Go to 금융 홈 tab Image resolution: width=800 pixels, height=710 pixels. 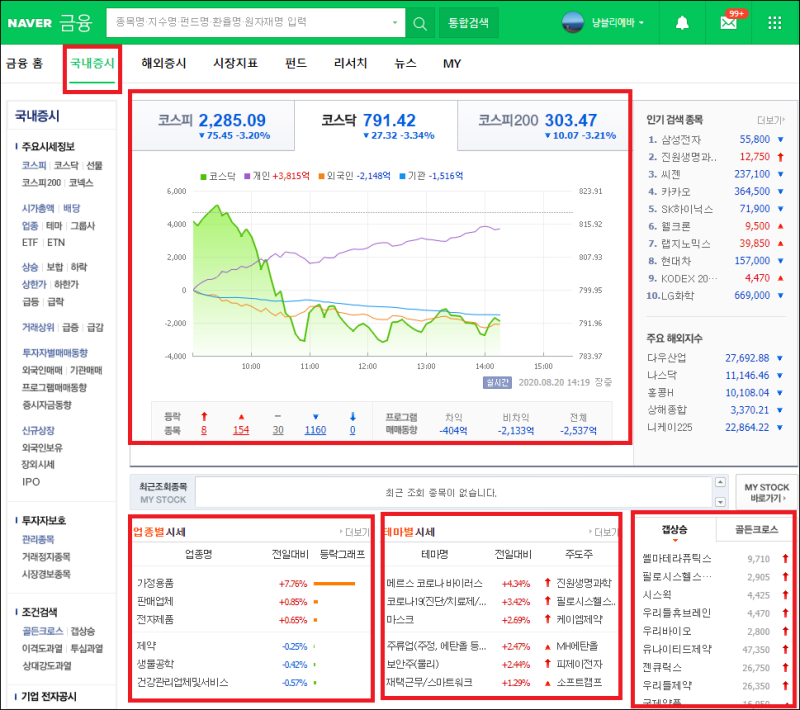click(x=24, y=63)
